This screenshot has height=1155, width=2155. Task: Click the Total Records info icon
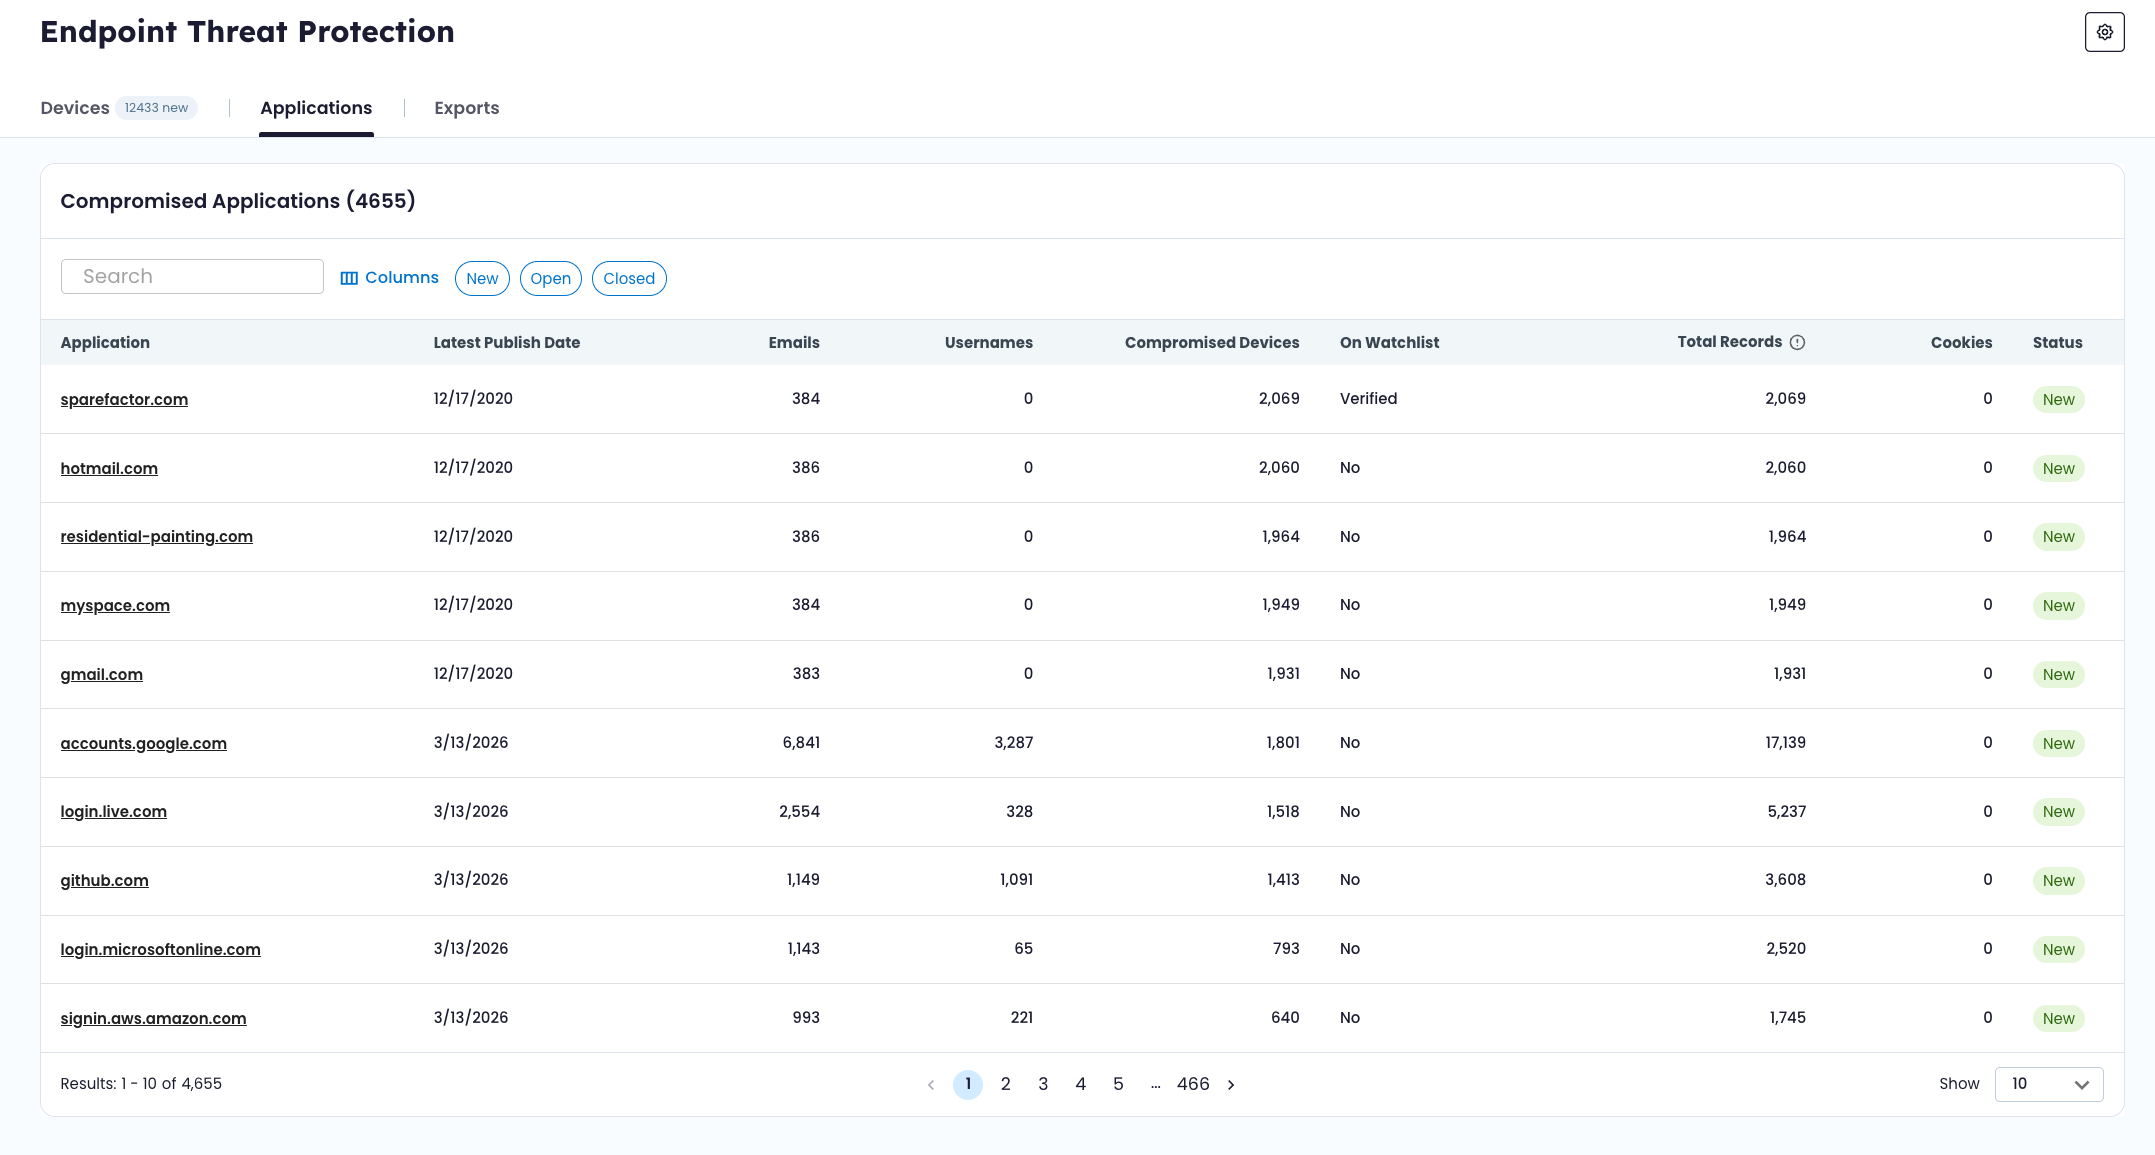tap(1797, 343)
